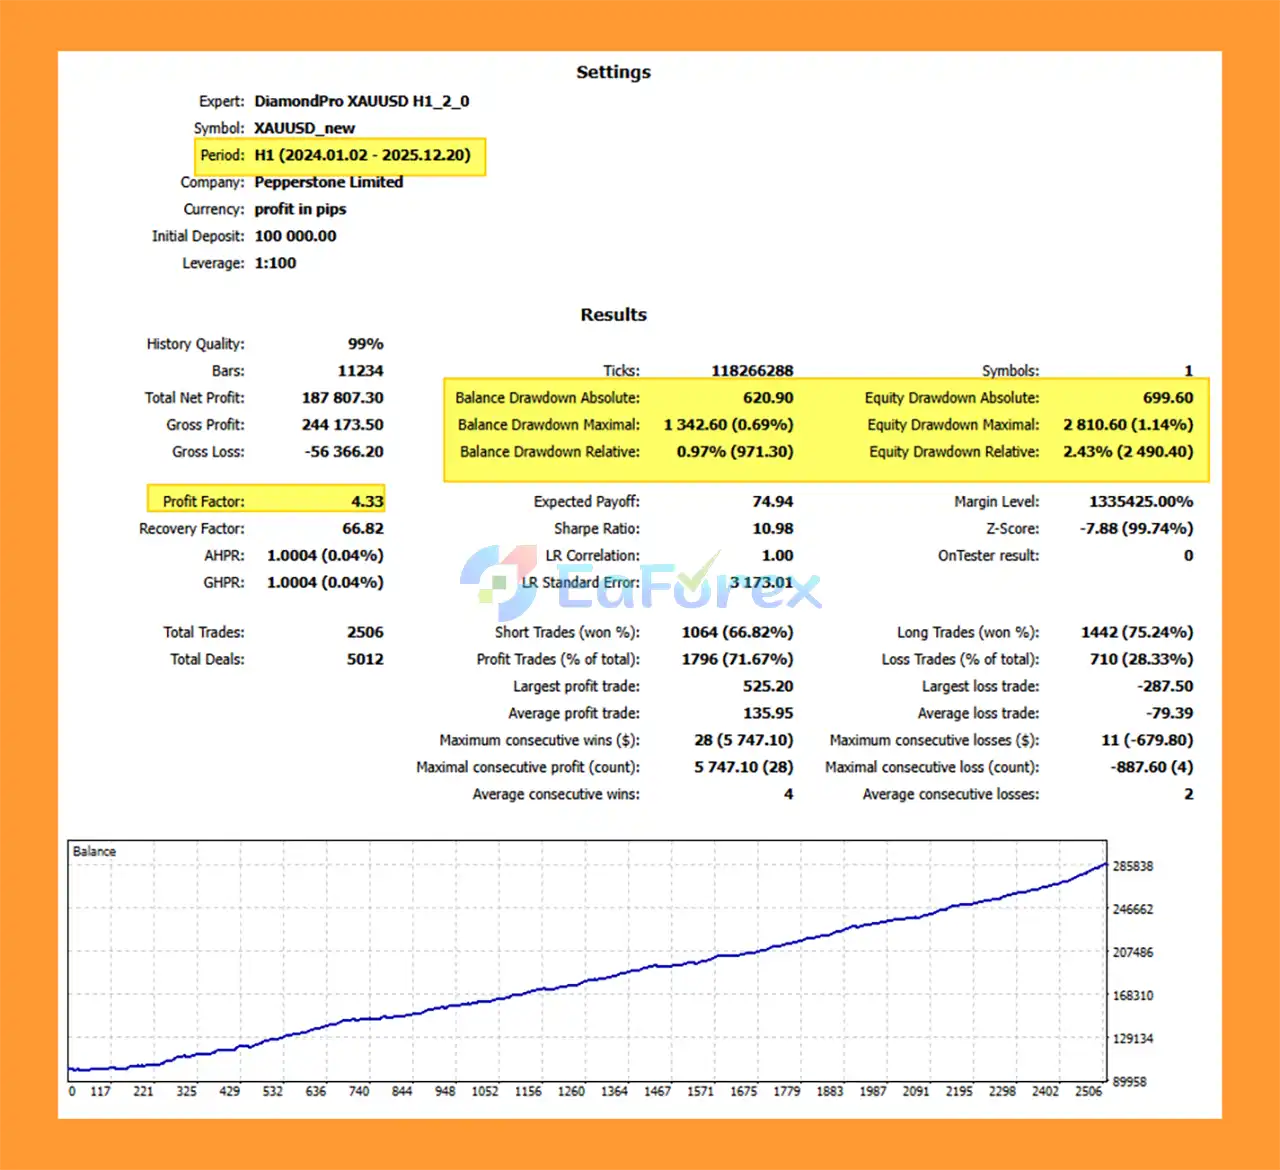Click the Company name Pepperstone Limited
The height and width of the screenshot is (1170, 1280).
point(328,182)
